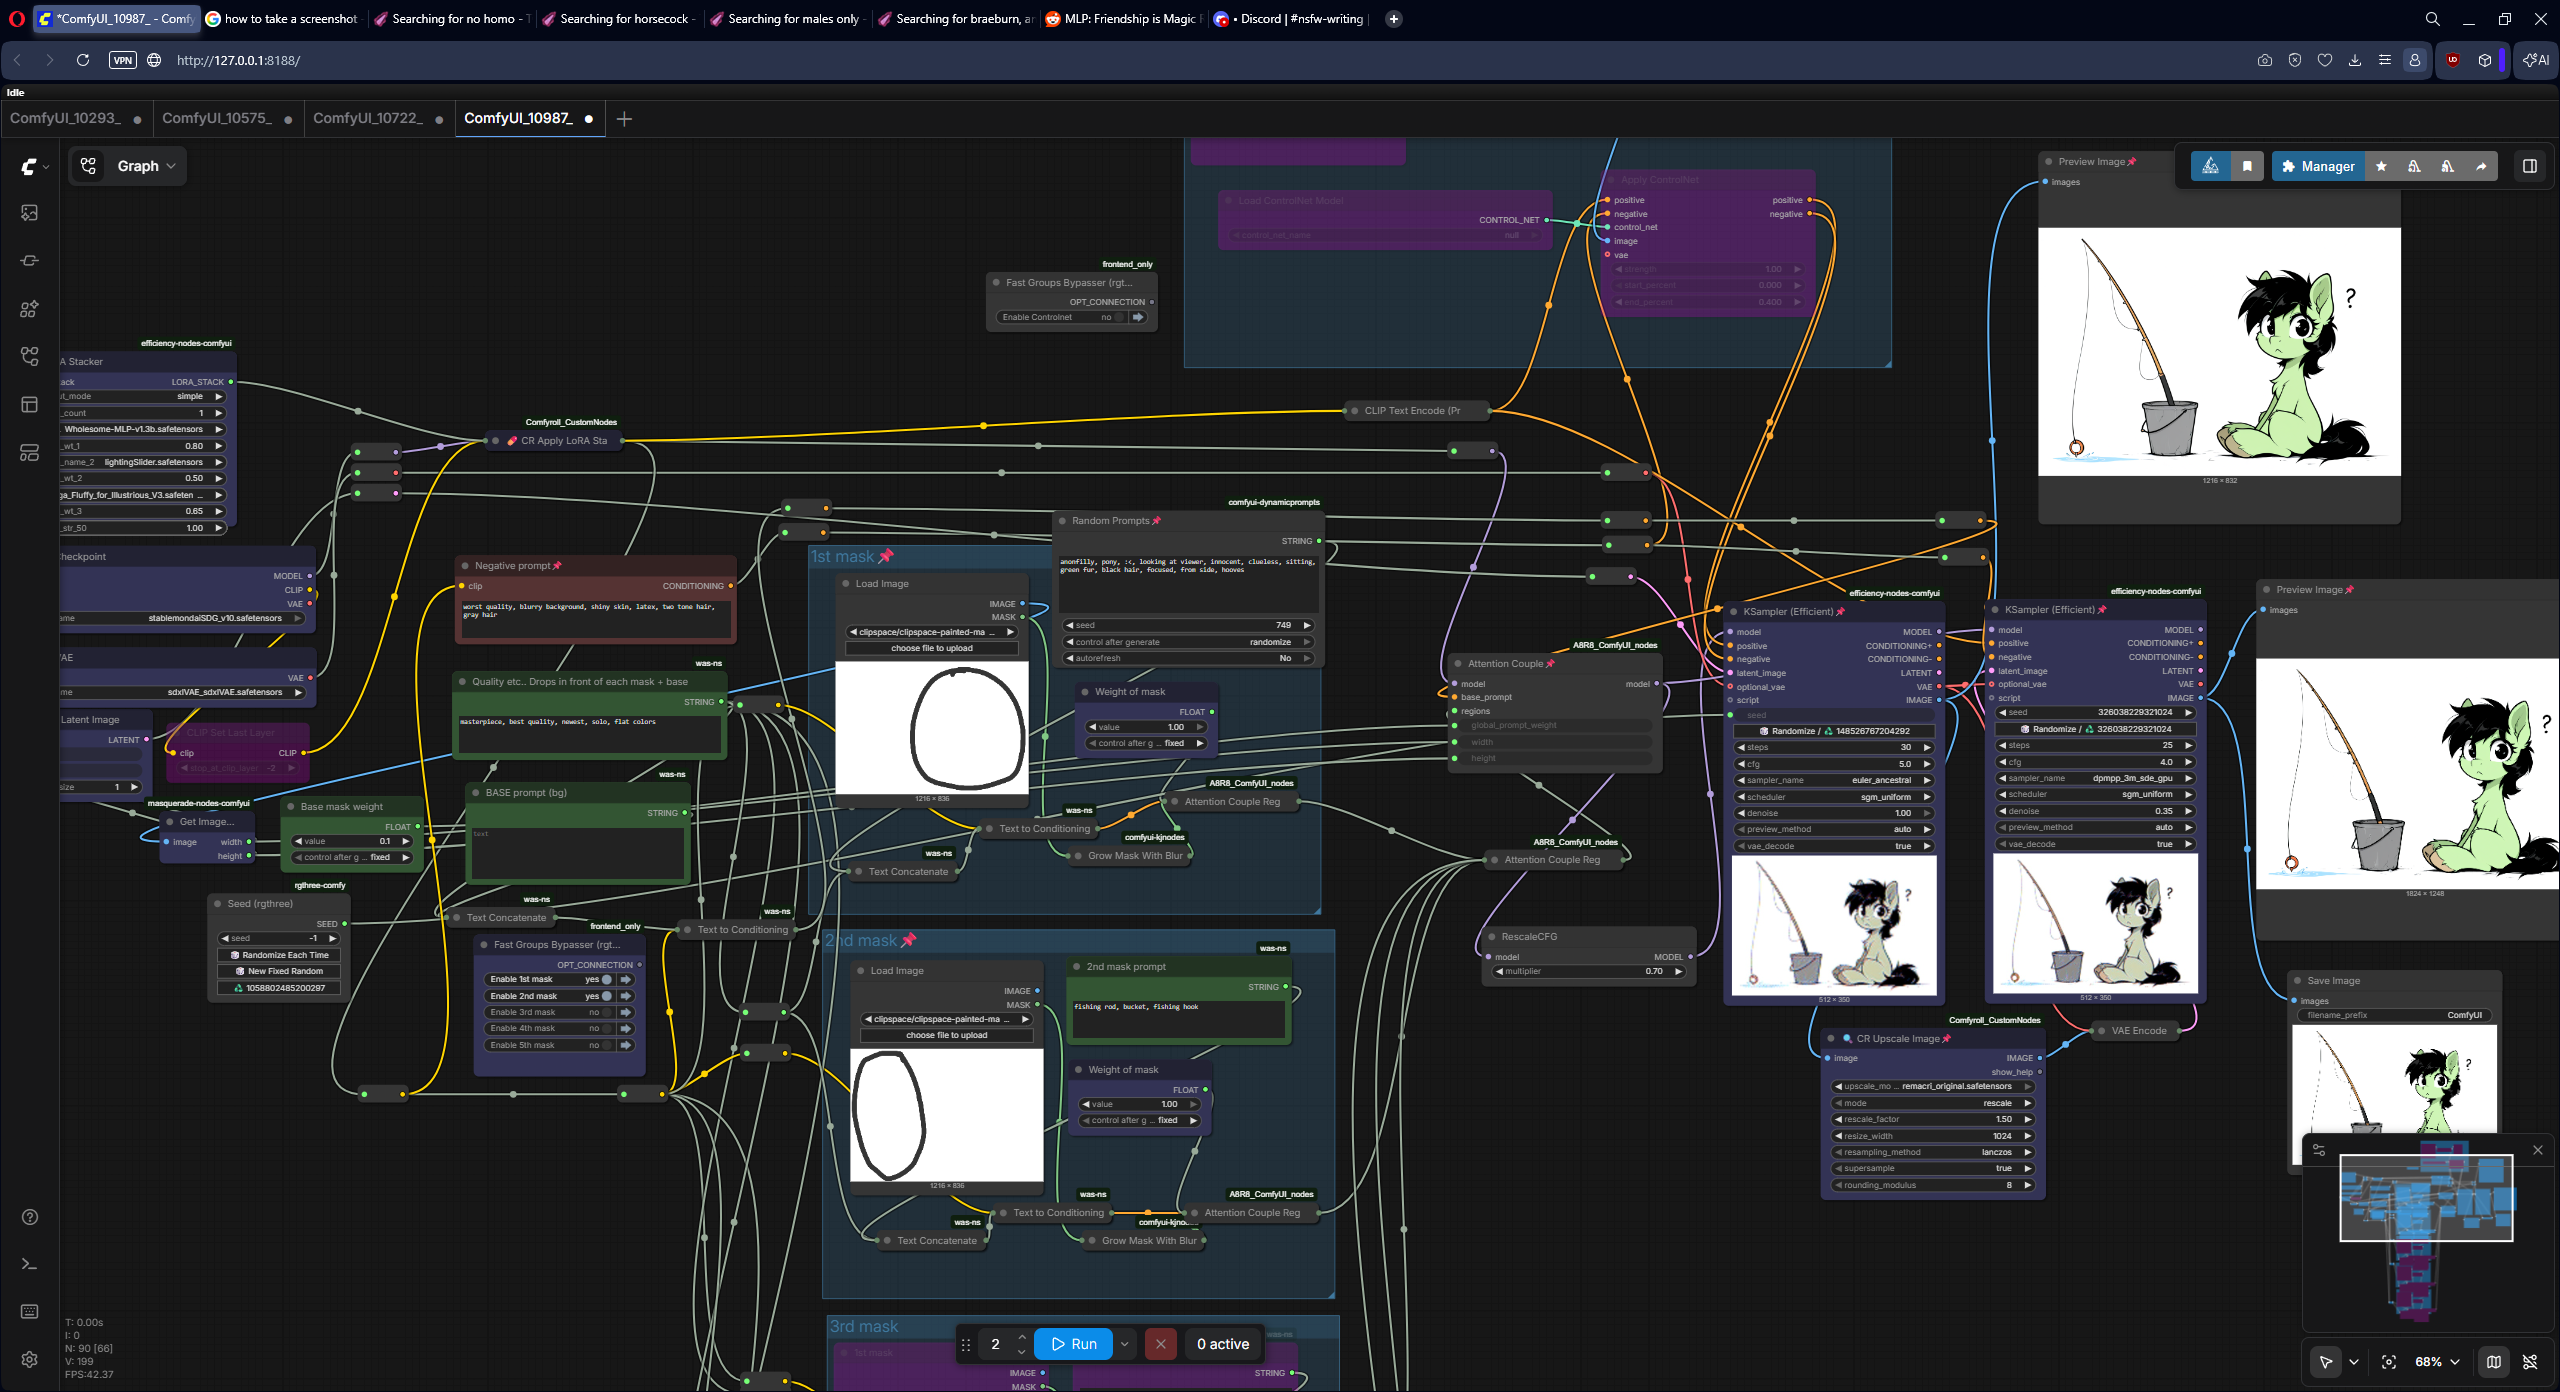Open the console terminal sidebar icon
This screenshot has width=2560, height=1392.
29,1264
